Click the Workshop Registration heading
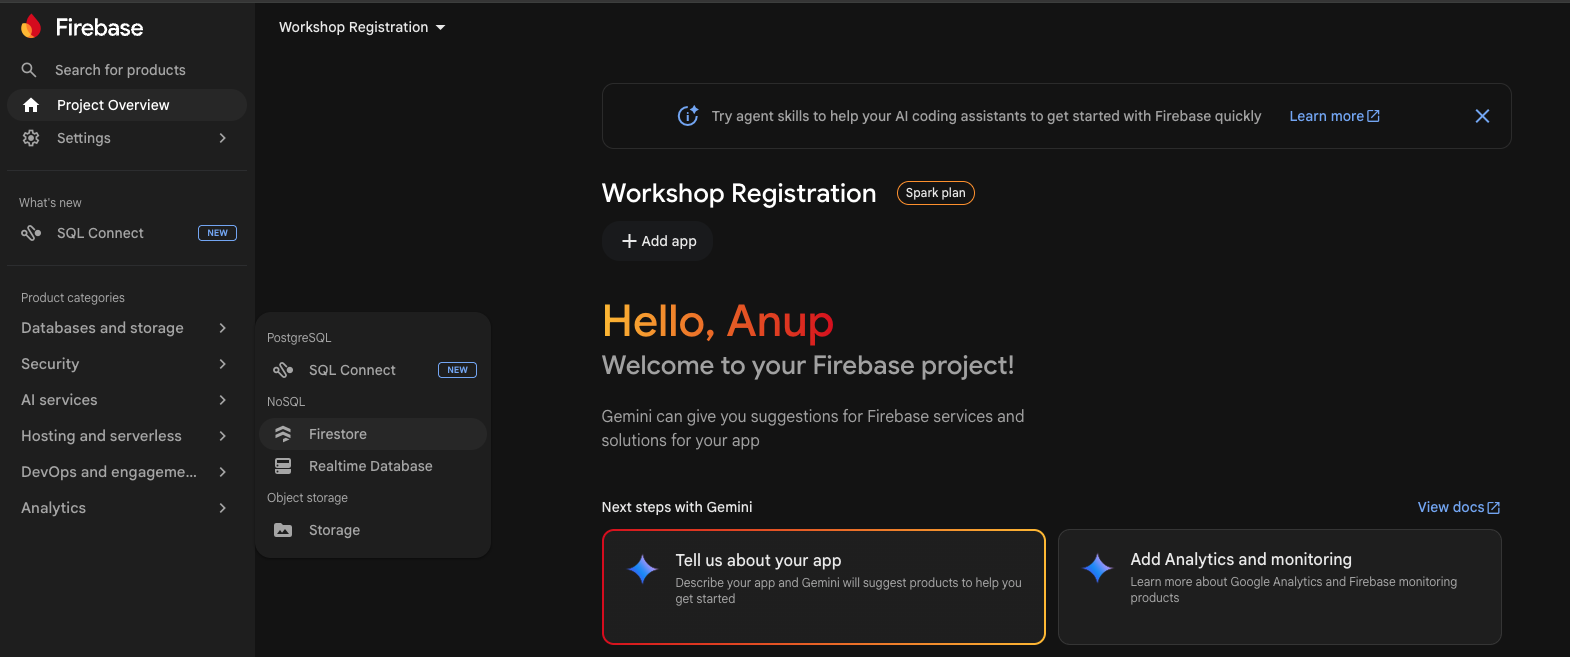 pyautogui.click(x=739, y=193)
